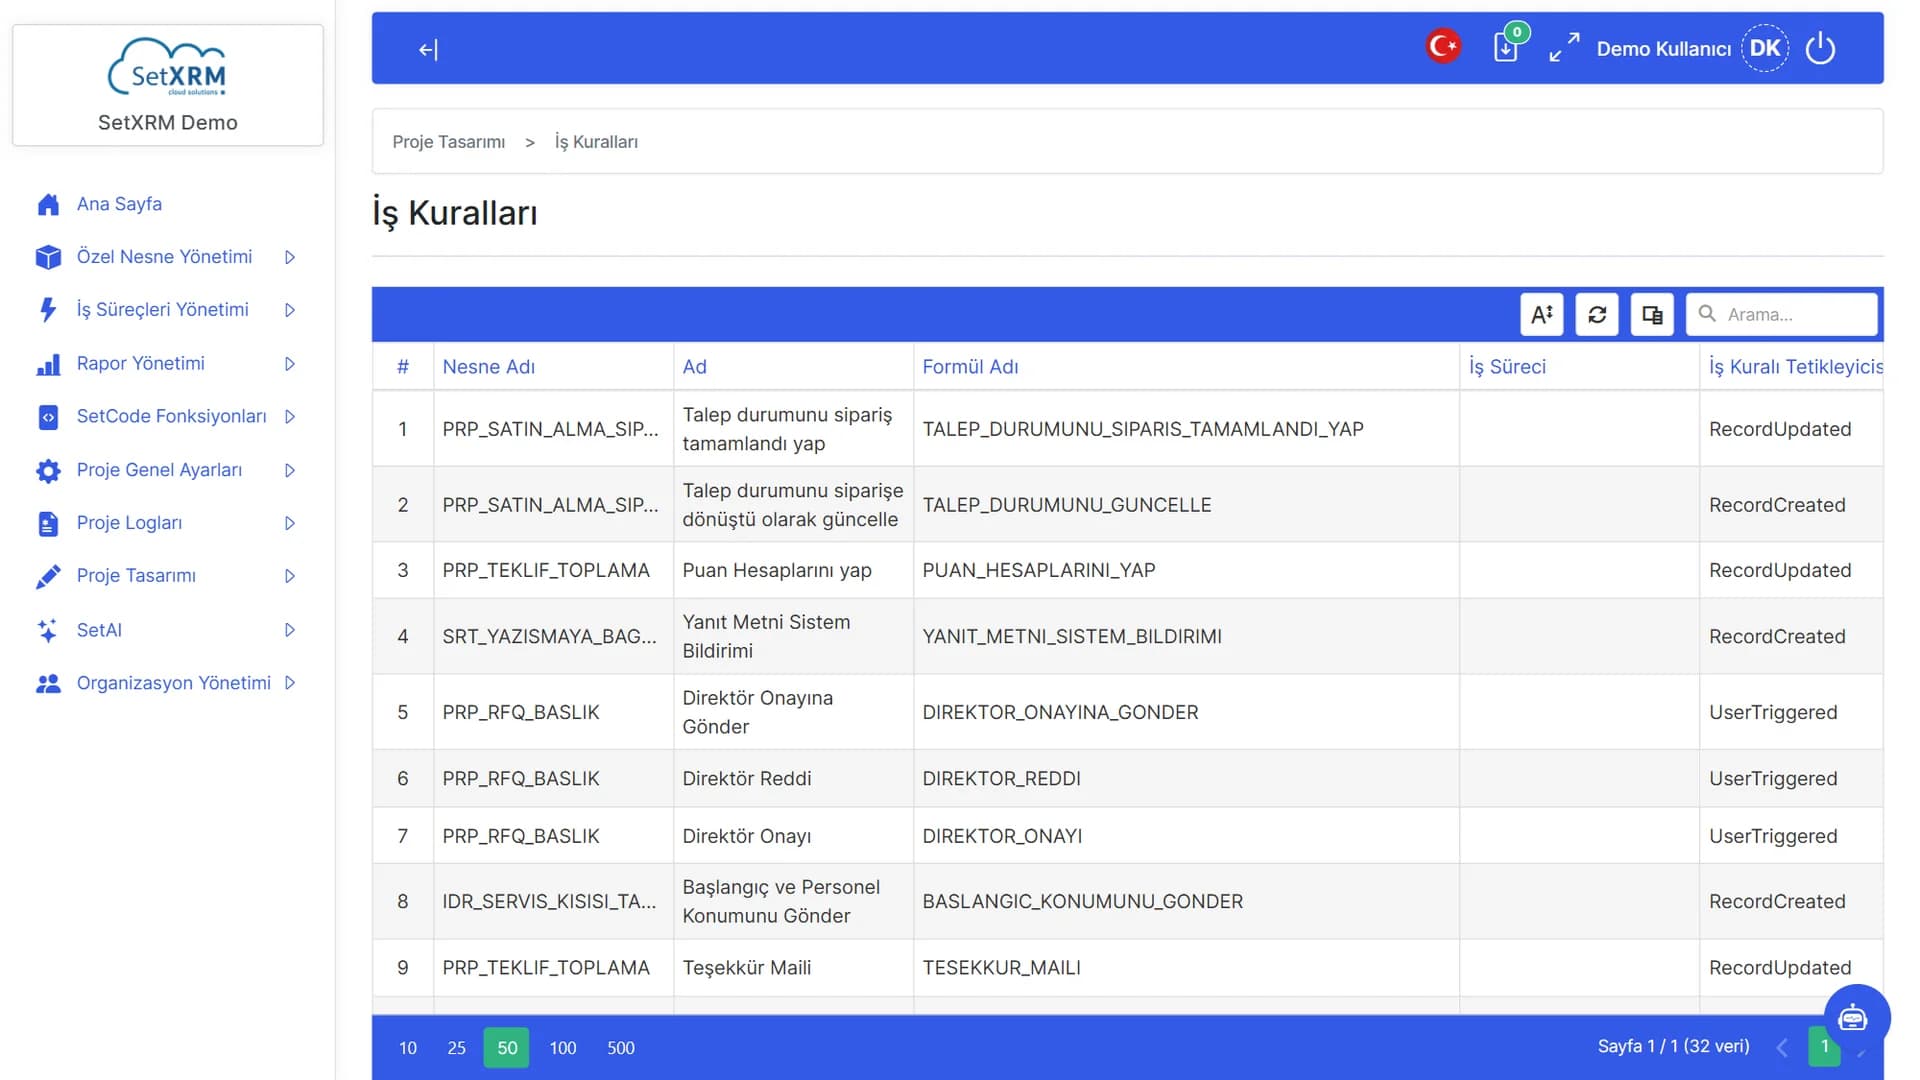Select the DIREKTOR_REDDI formula cell
Viewport: 1920px width, 1080px height.
[x=1185, y=779]
